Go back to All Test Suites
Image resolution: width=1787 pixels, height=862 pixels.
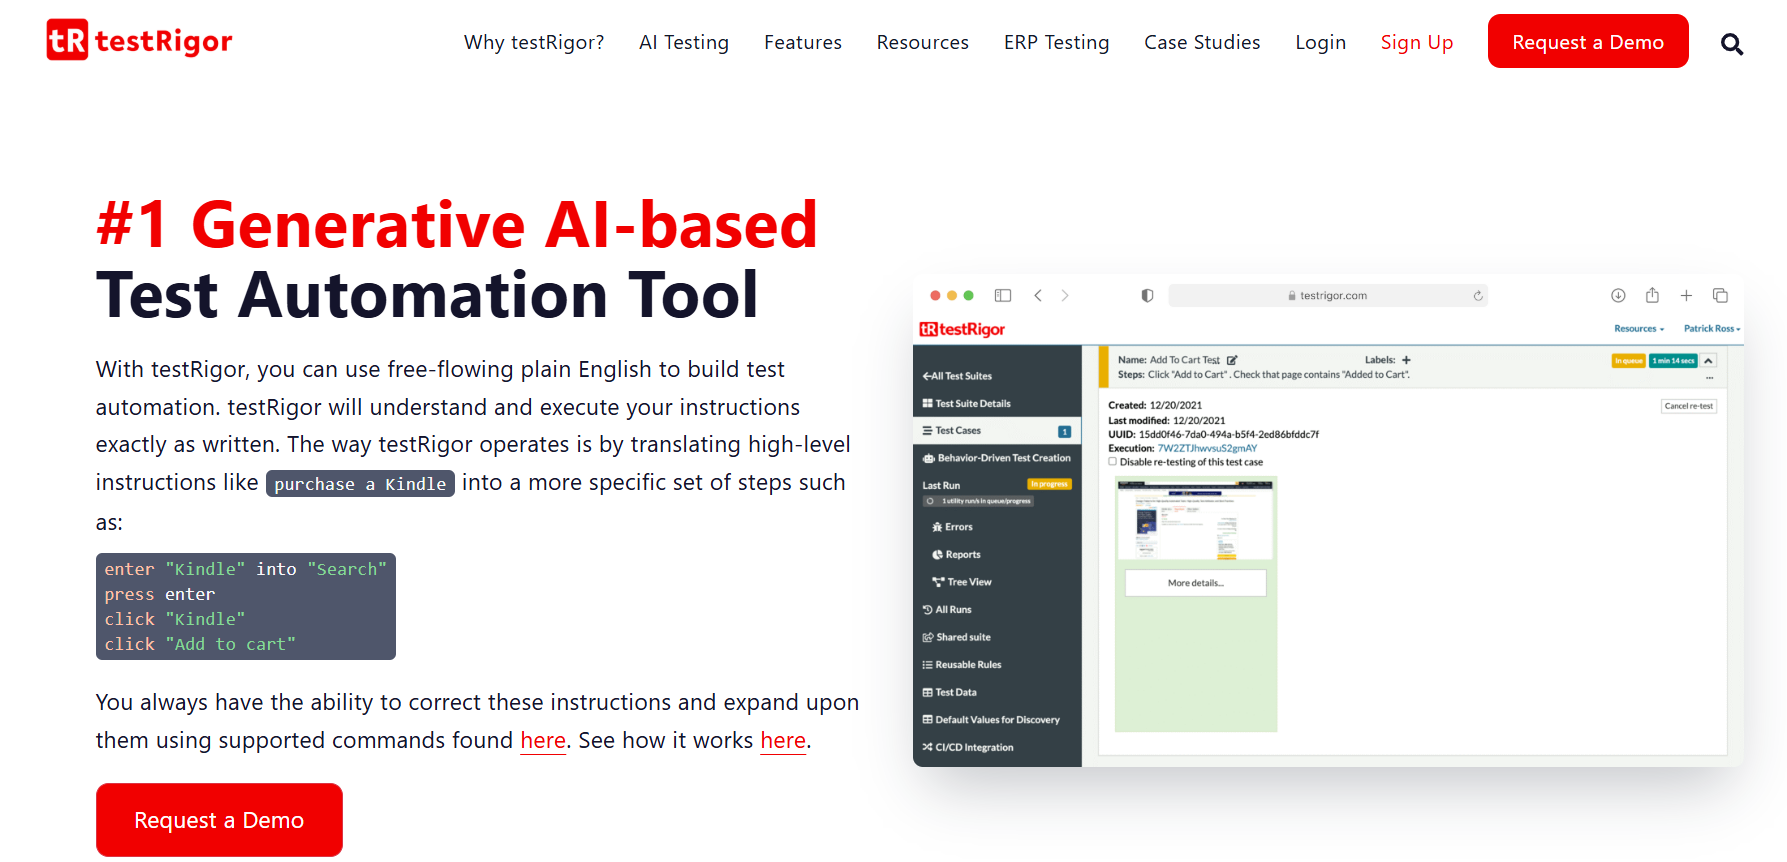point(957,376)
